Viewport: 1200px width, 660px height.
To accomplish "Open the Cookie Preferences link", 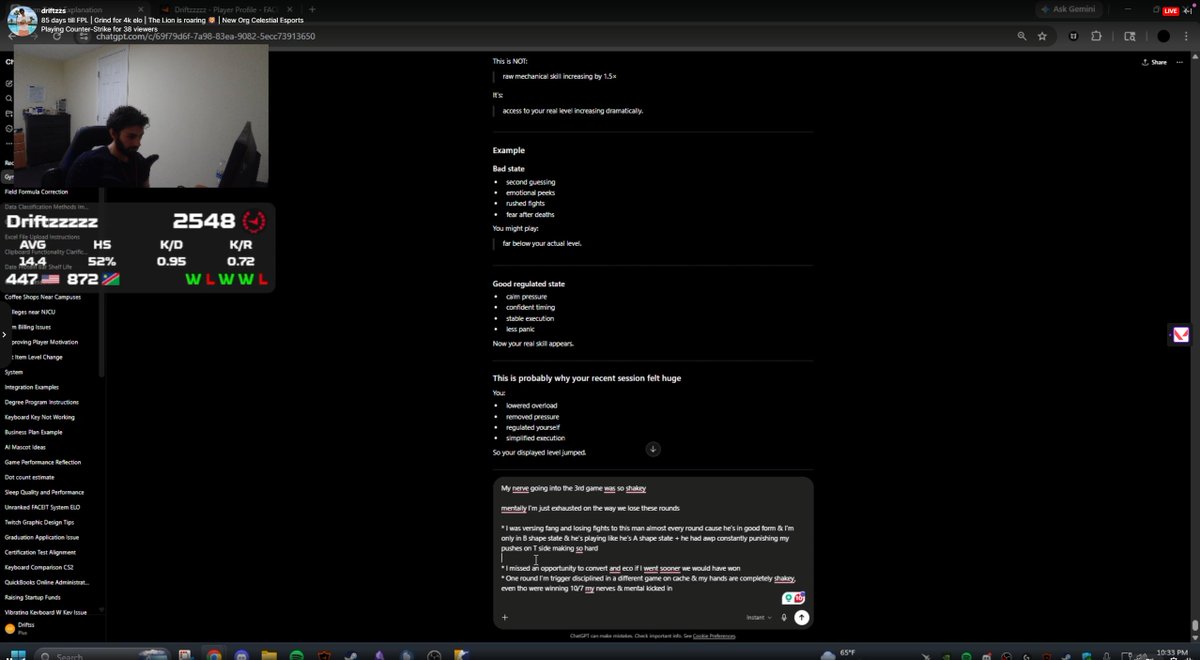I will [x=714, y=636].
